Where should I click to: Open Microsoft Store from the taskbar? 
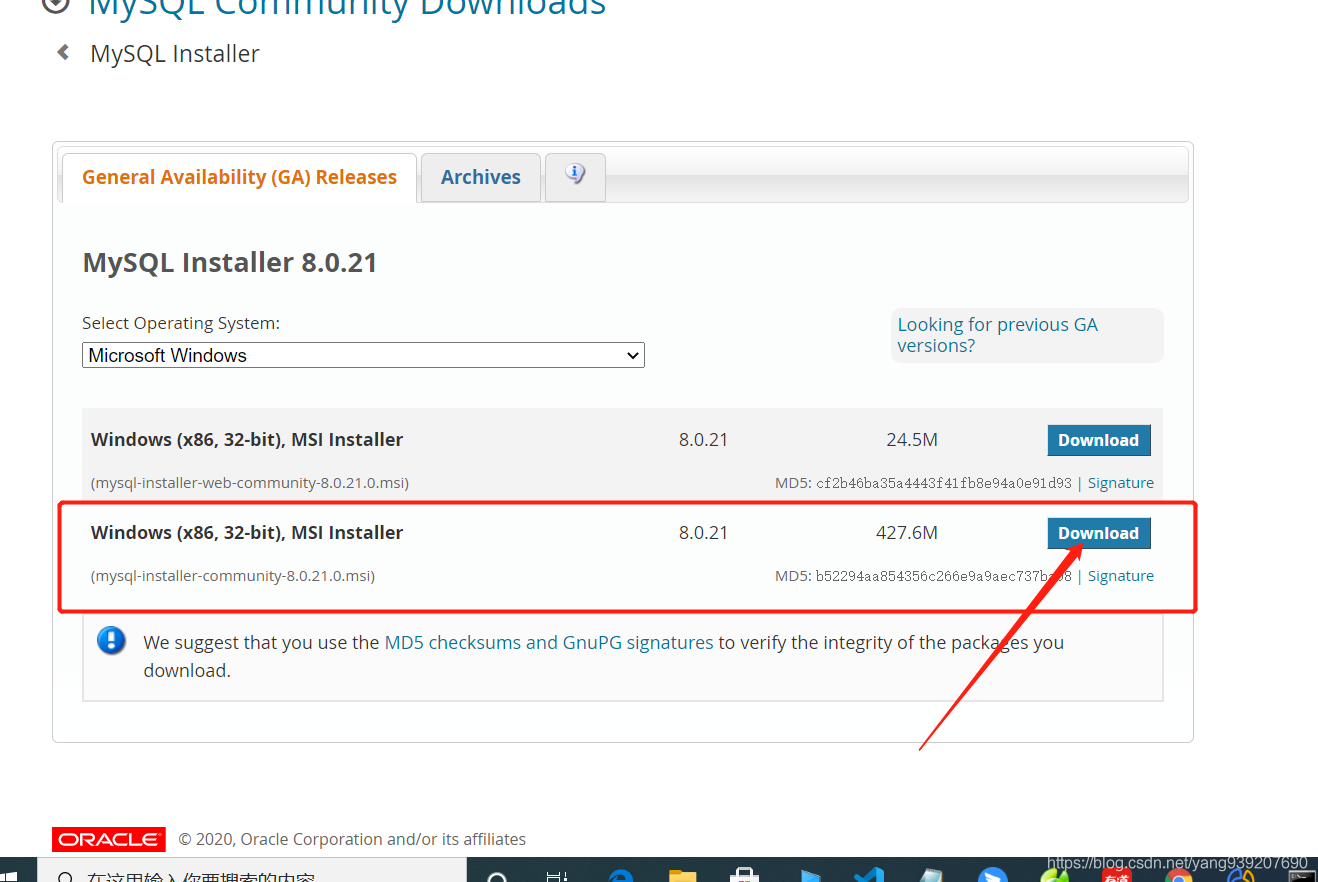pos(744,874)
